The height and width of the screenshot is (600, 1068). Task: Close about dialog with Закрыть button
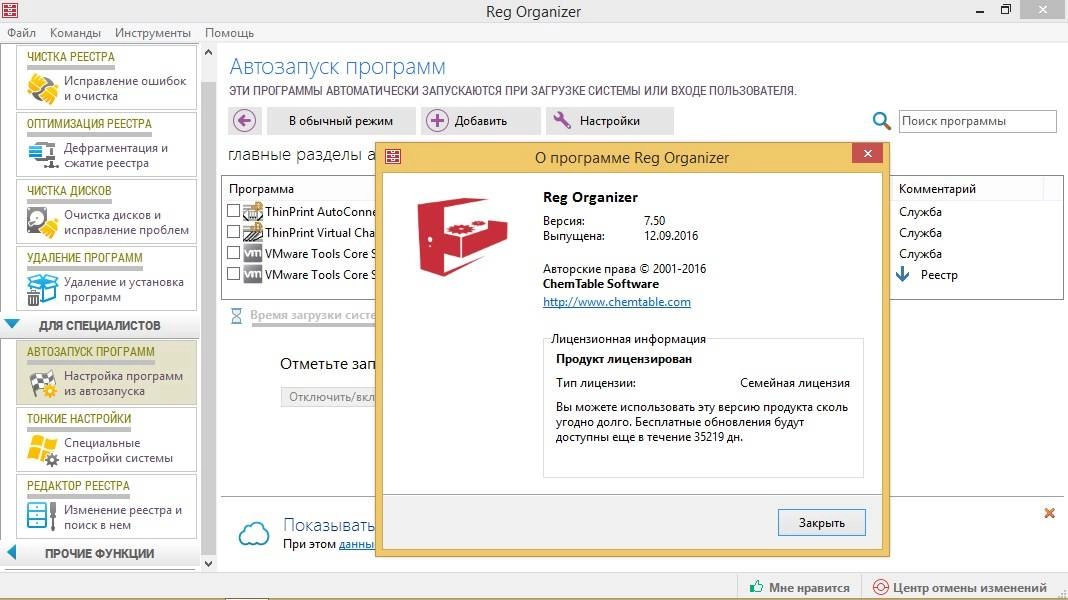tap(821, 522)
